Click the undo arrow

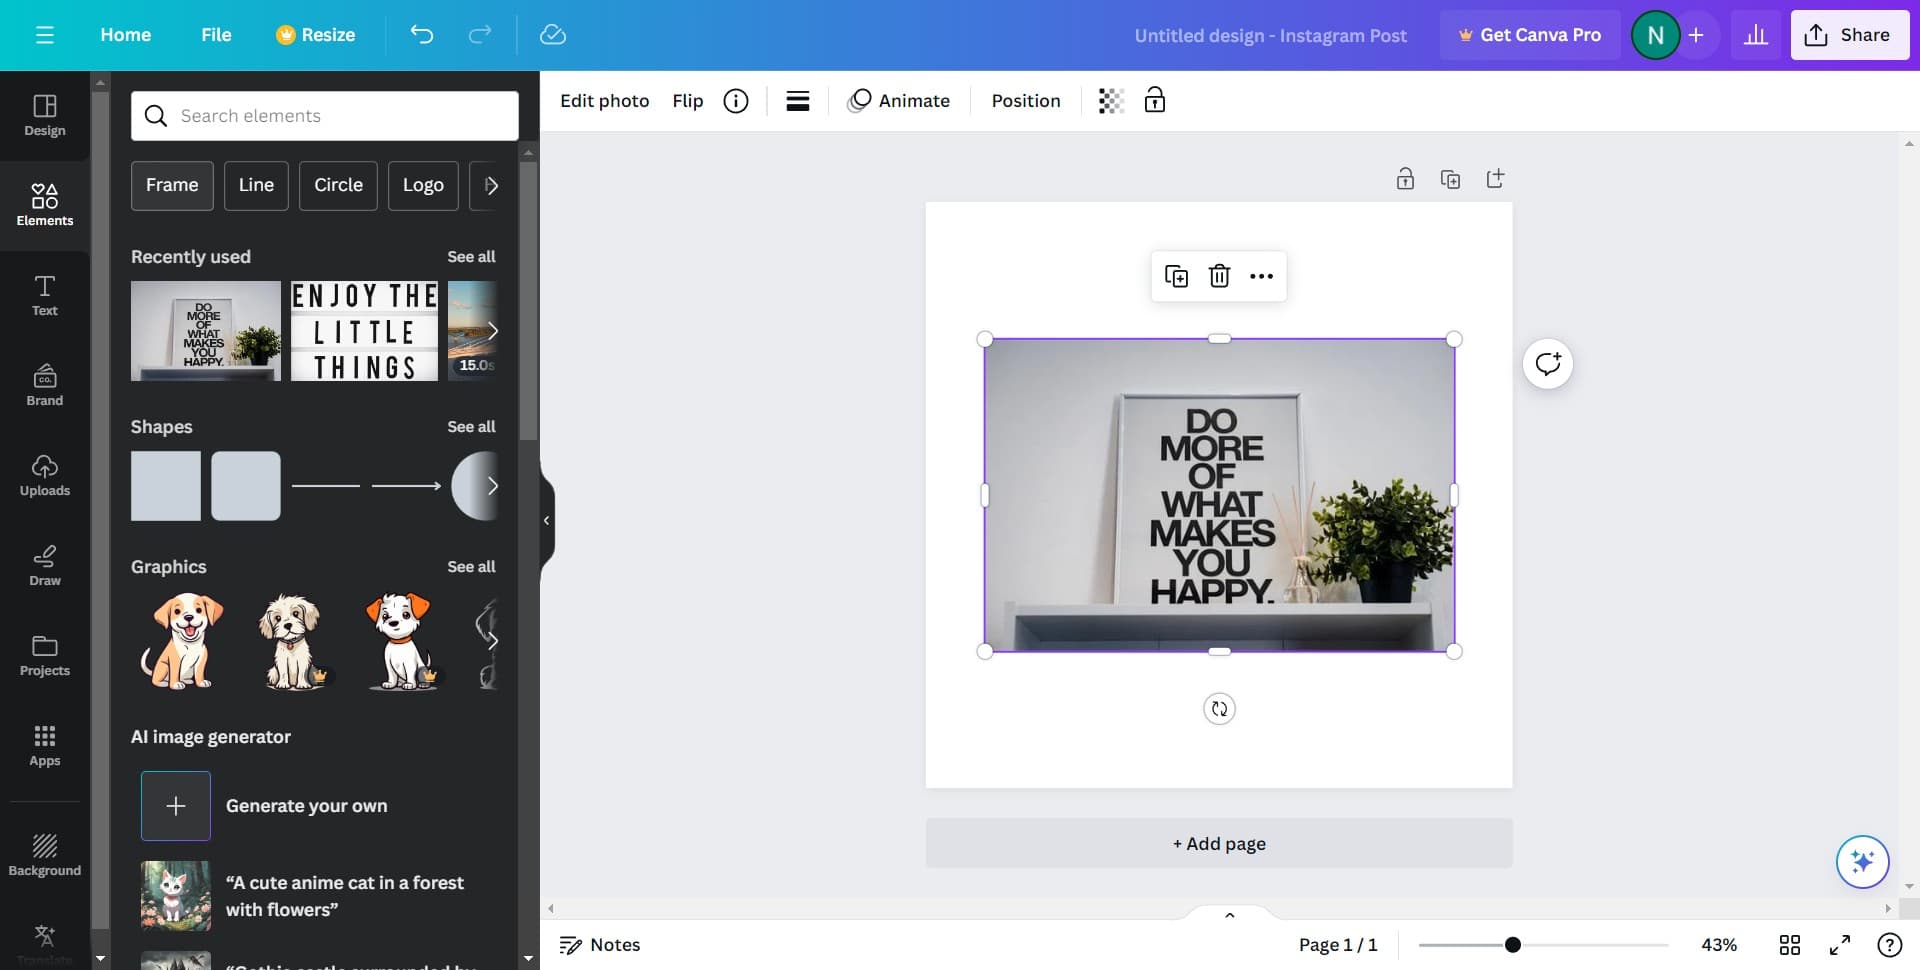coord(421,35)
